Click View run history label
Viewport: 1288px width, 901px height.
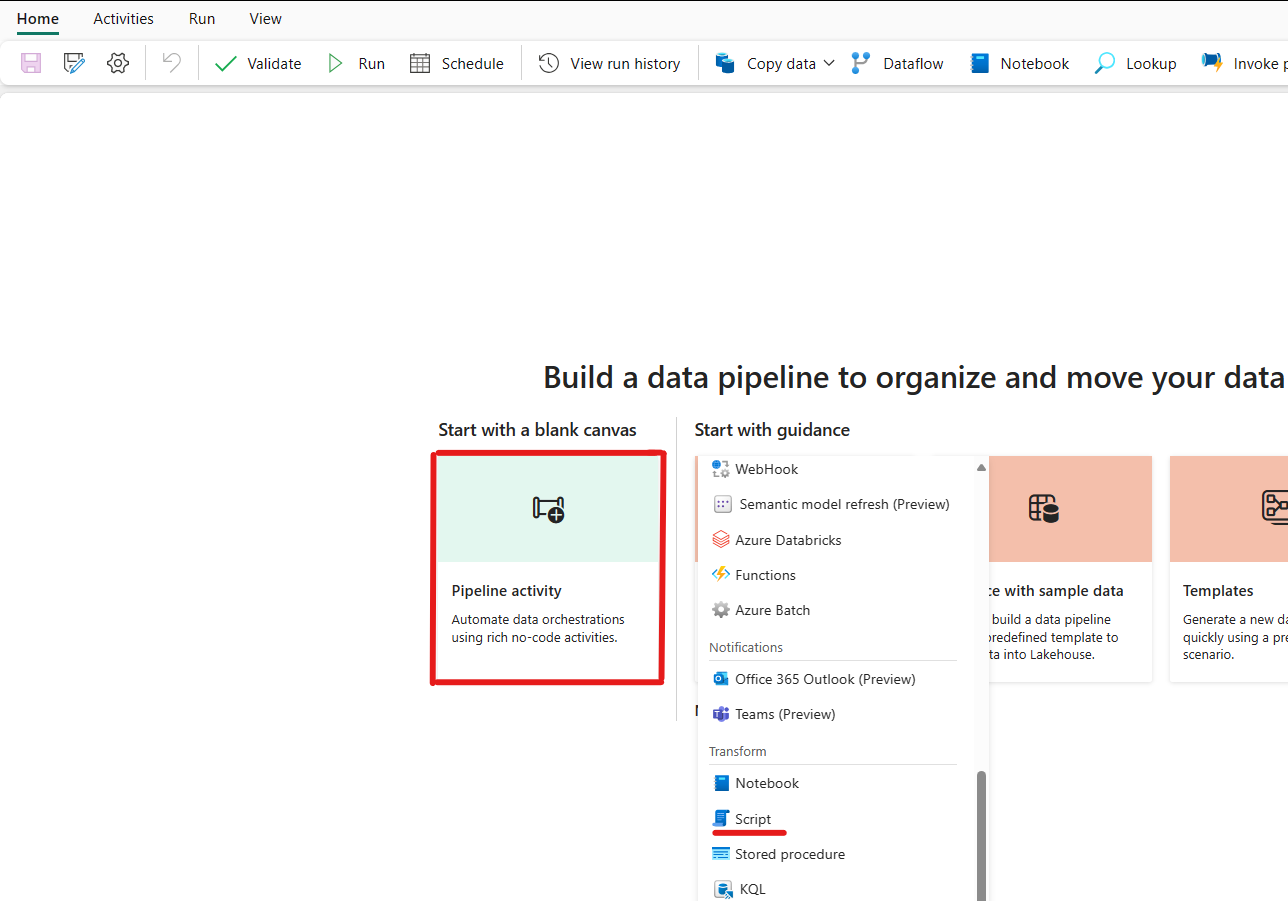click(625, 63)
